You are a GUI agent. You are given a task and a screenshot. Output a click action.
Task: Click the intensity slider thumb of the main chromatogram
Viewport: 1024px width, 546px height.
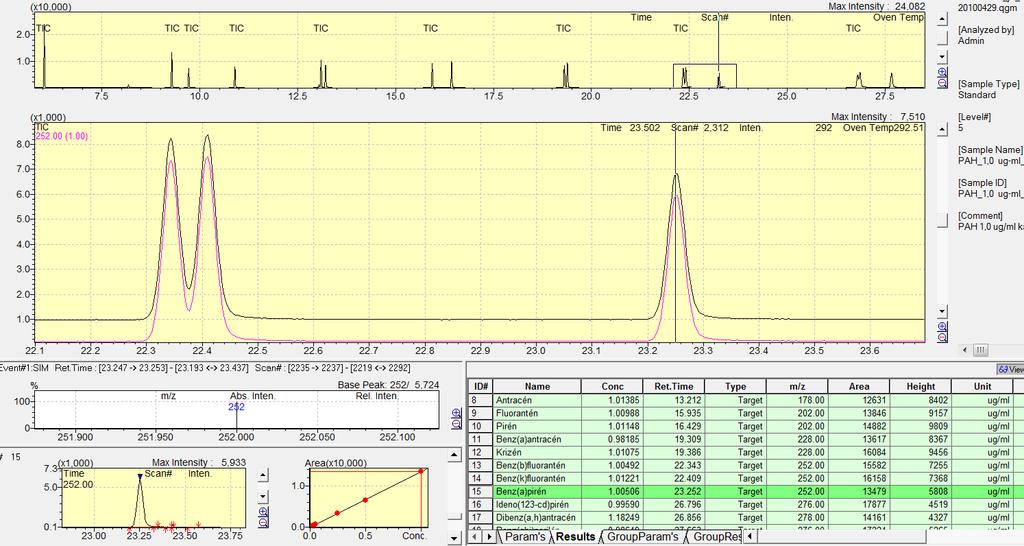(942, 221)
